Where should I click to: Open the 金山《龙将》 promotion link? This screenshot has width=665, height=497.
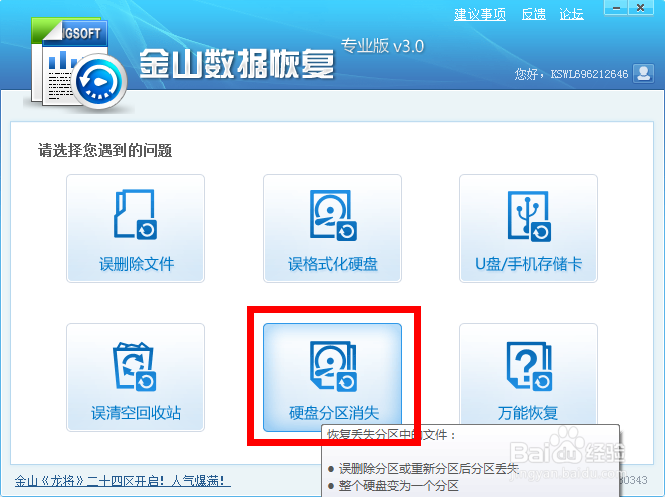tap(123, 481)
